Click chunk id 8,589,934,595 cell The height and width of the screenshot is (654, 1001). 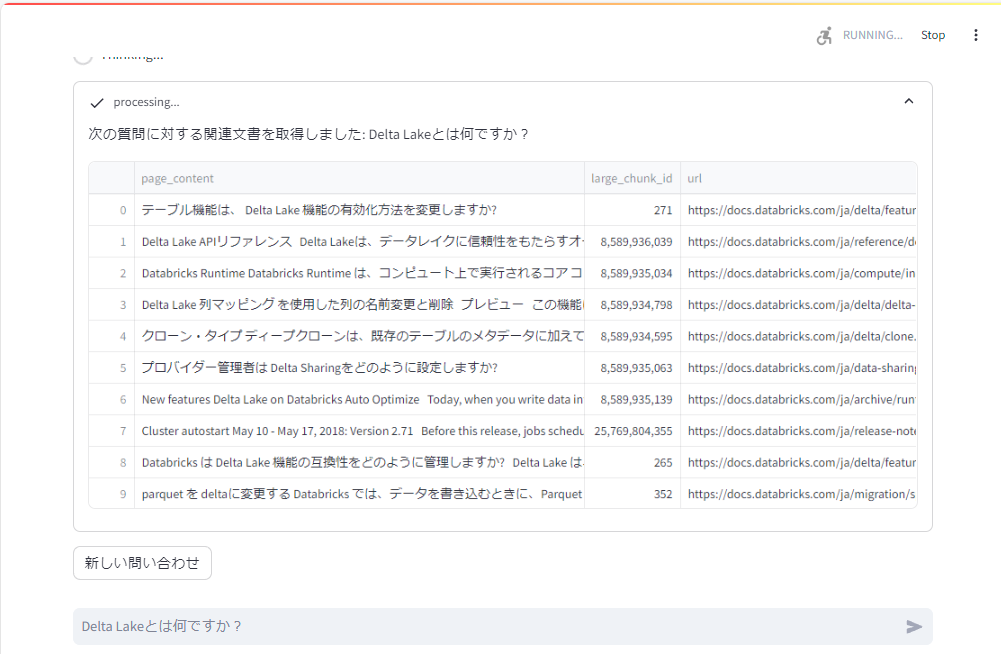(x=632, y=336)
